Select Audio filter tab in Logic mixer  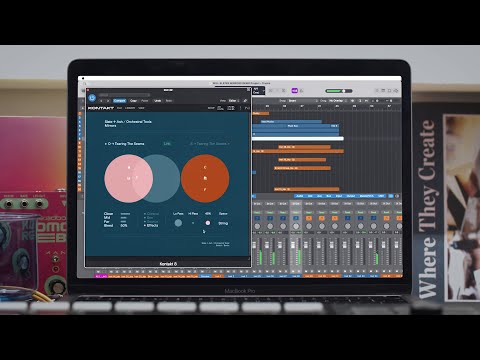coord(299,196)
